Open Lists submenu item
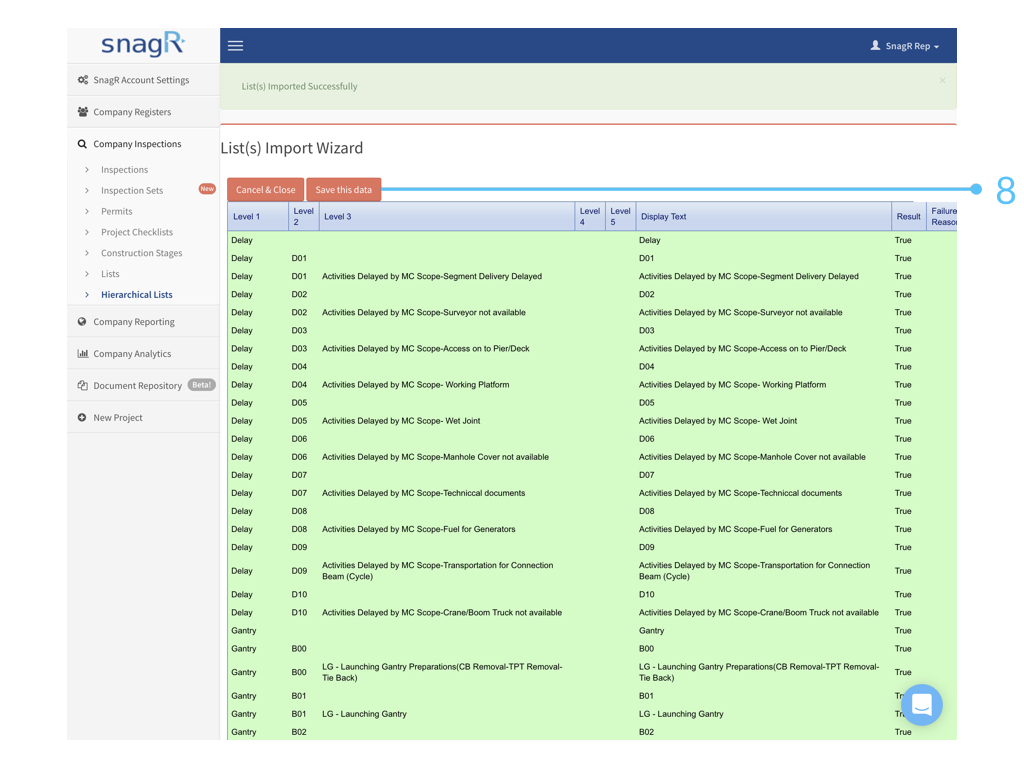The image size is (1024, 768). pyautogui.click(x=110, y=274)
